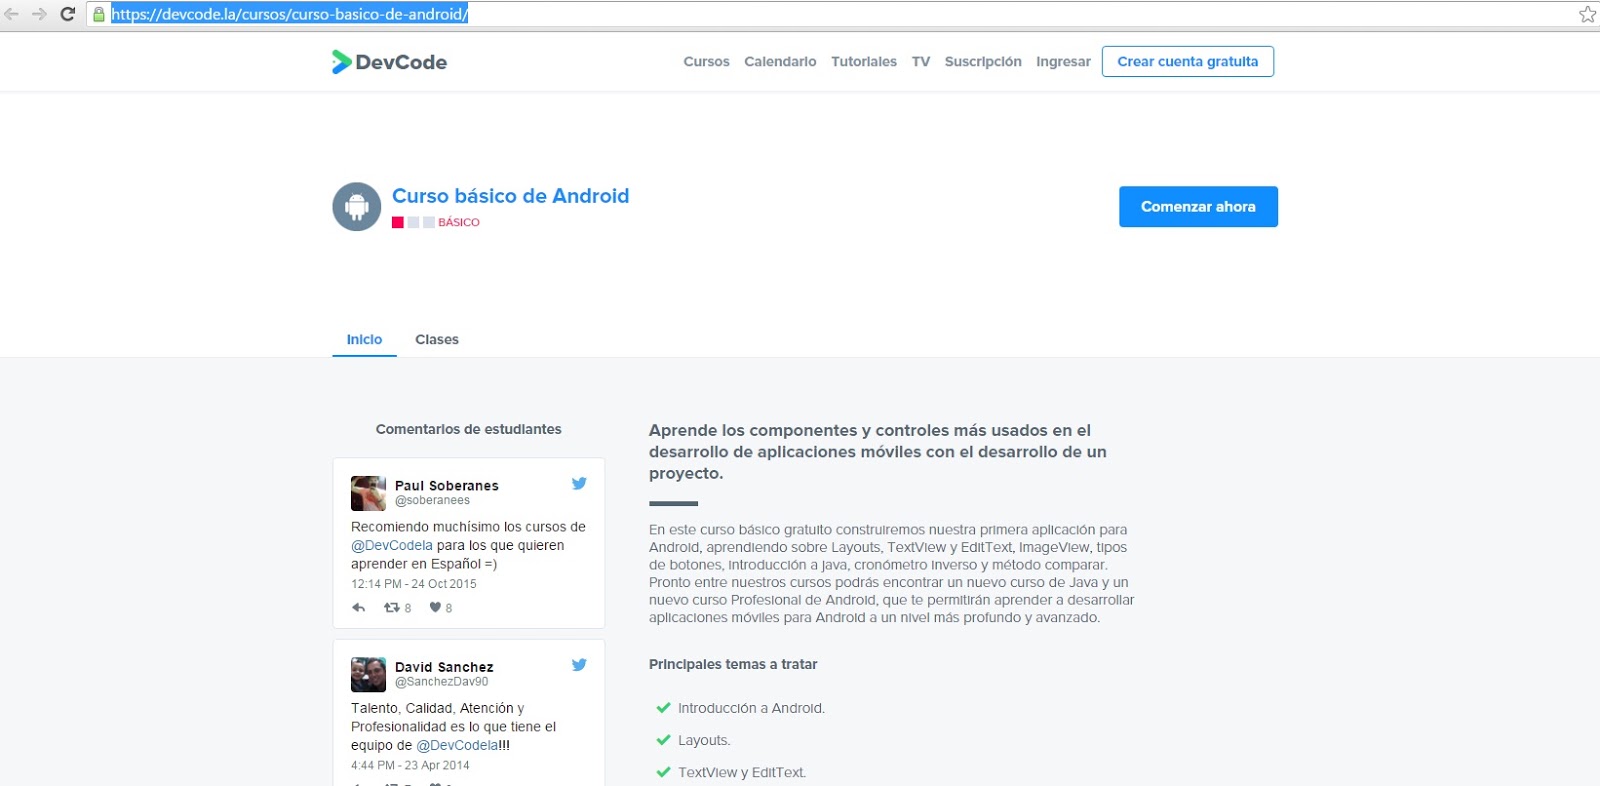Open the Calendario menu item

780,62
